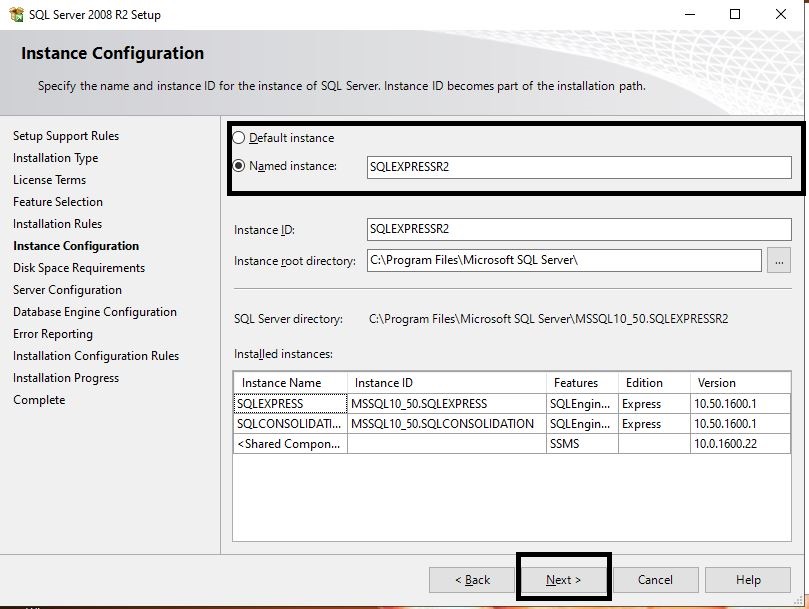Viewport: 809px width, 609px height.
Task: Click Server Configuration step
Action: [x=68, y=290]
